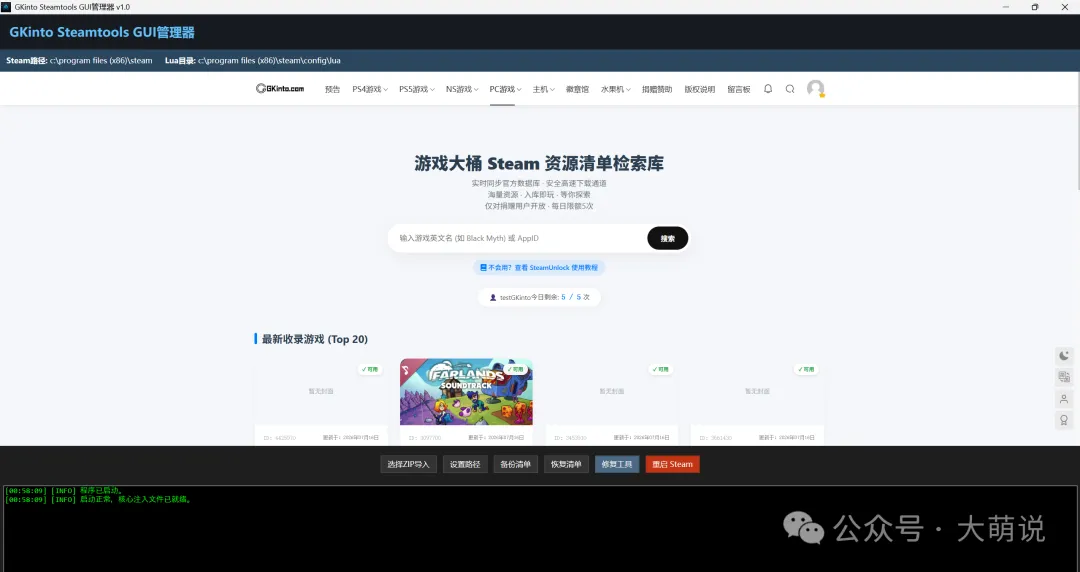The image size is (1080, 572).
Task: Click 选择ZIP导入 button
Action: (408, 464)
